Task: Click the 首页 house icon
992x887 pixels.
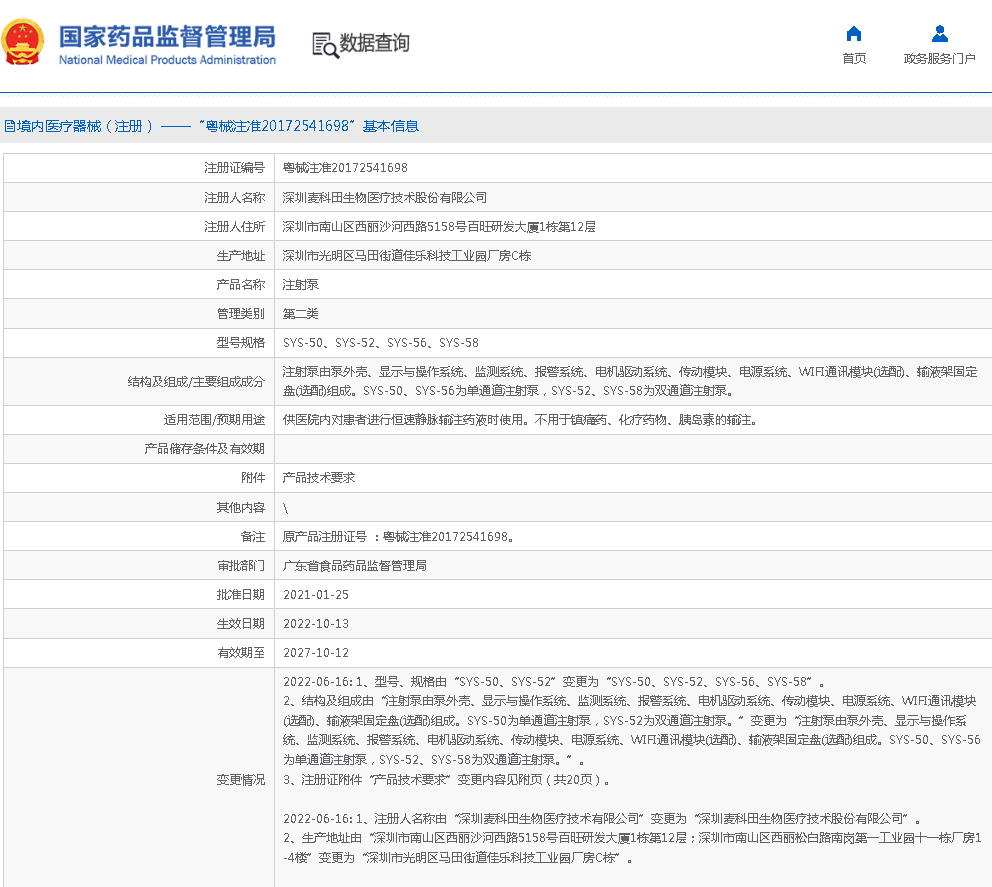Action: tap(854, 34)
